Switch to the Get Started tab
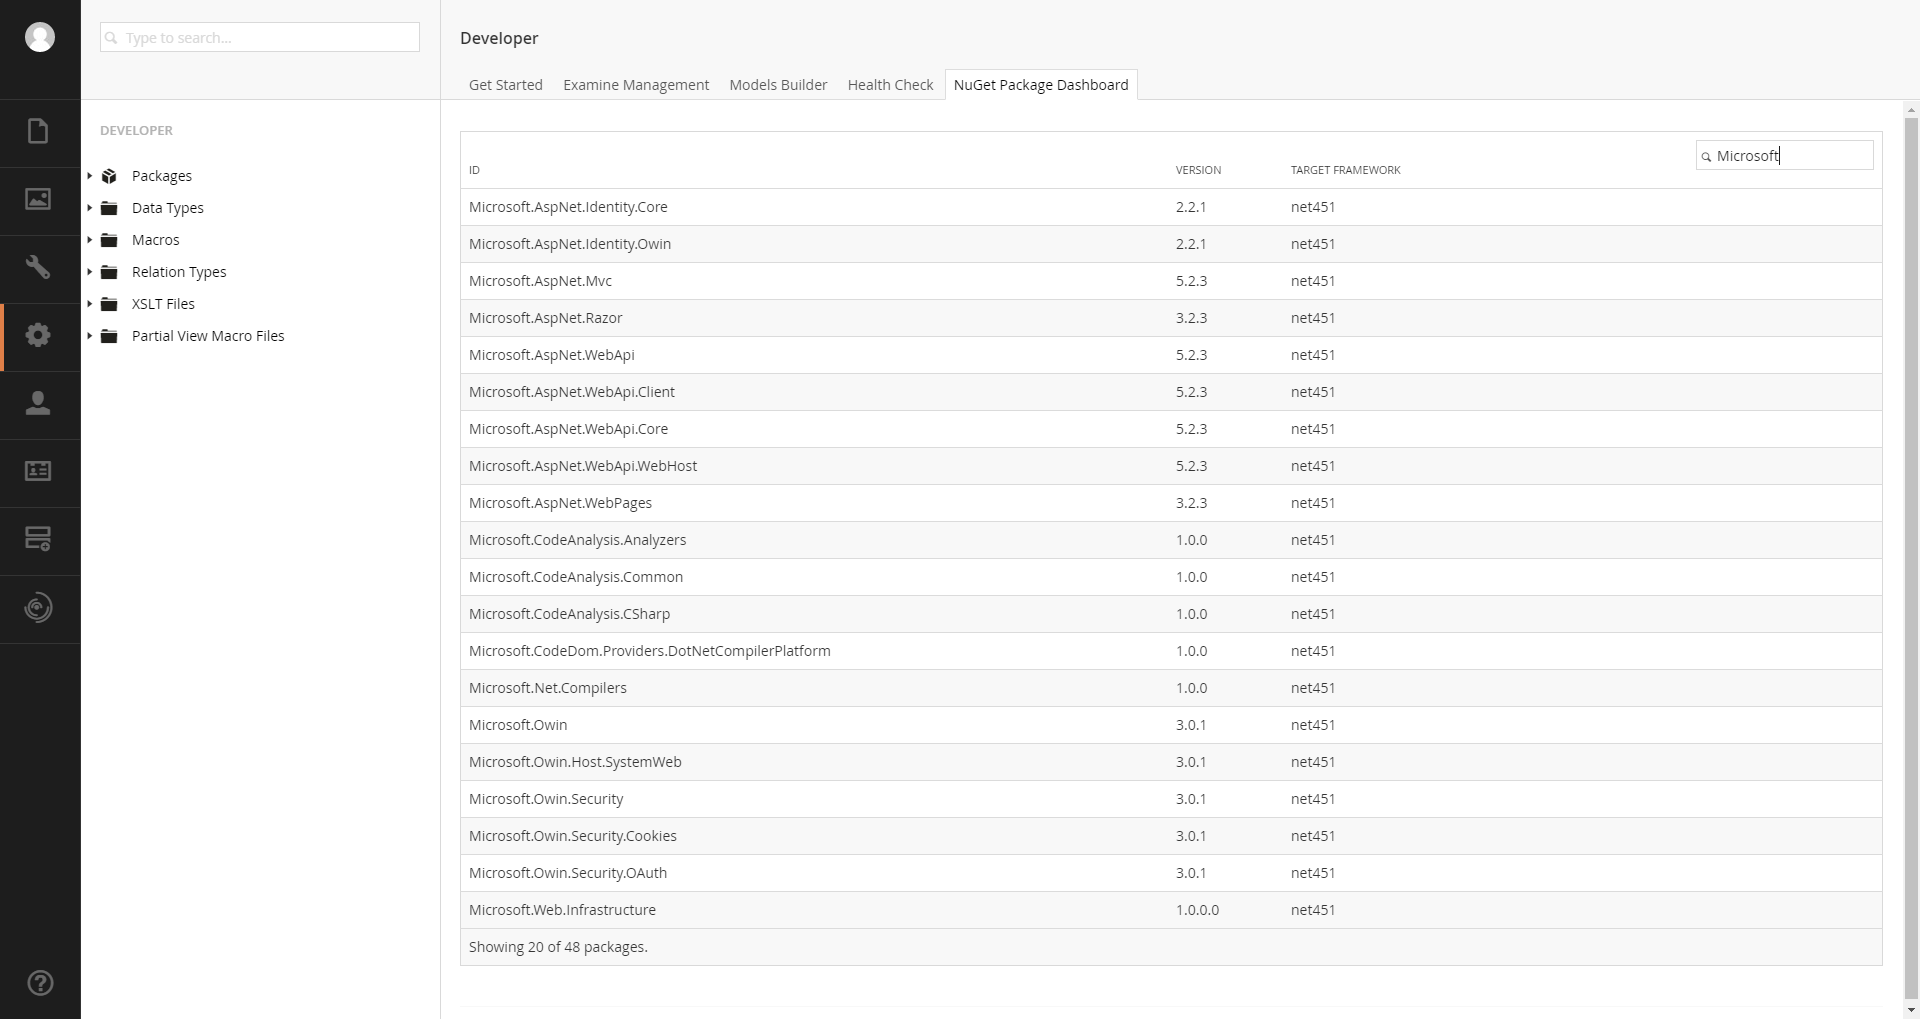 tap(506, 85)
